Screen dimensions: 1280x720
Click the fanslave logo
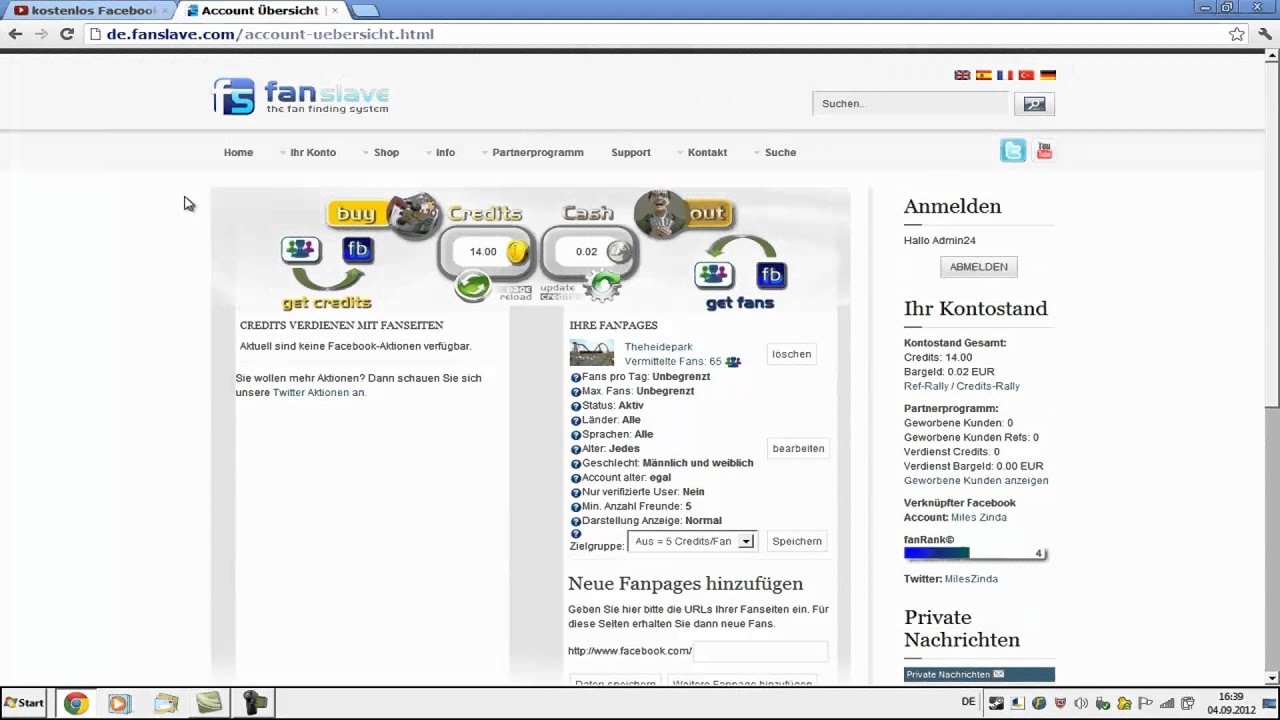[x=301, y=96]
